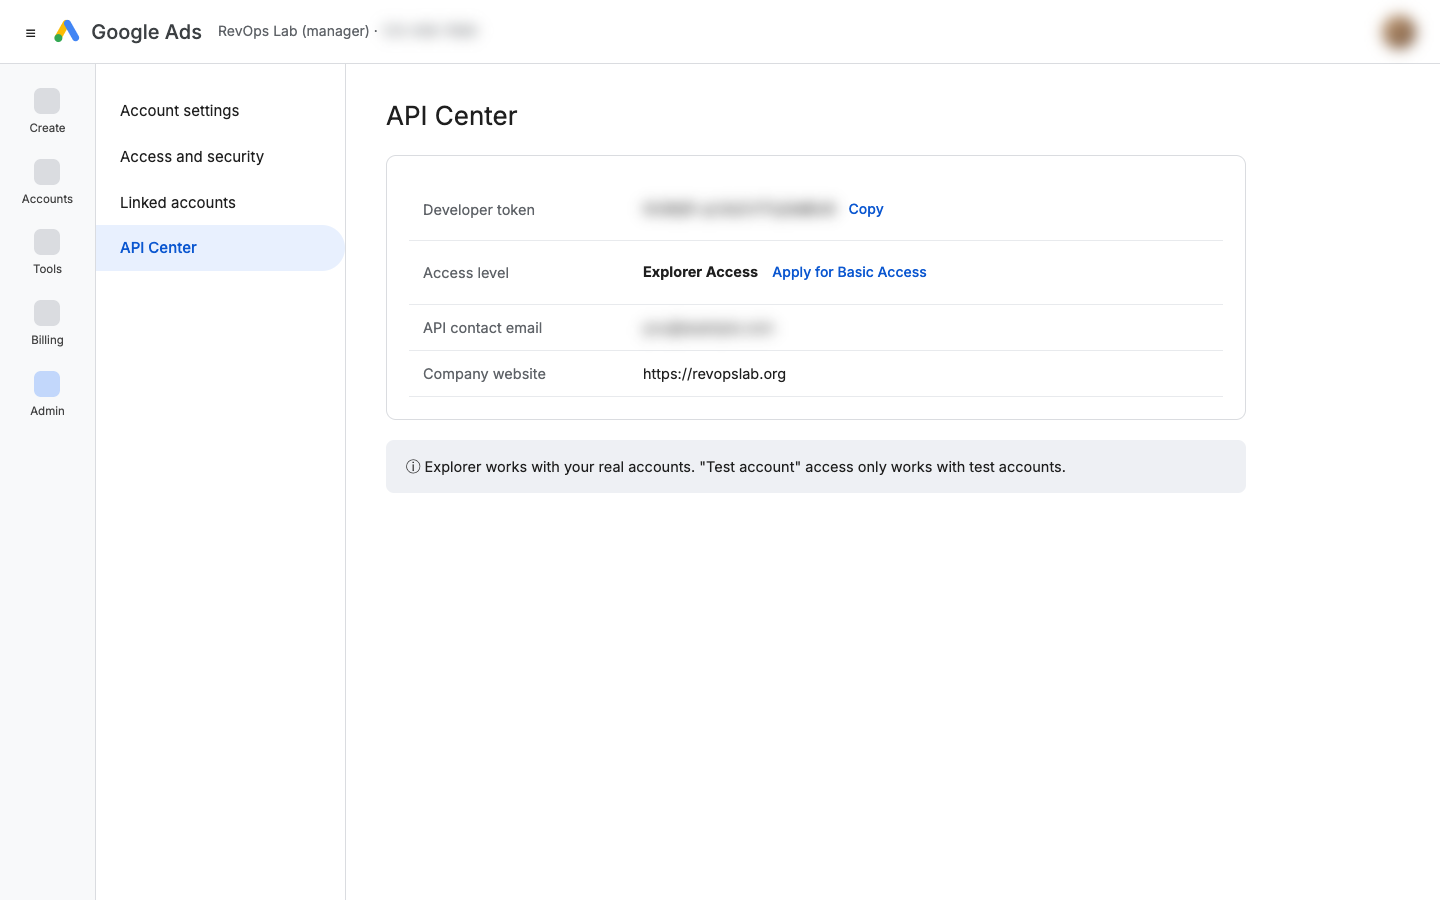Click the Company website label
Image resolution: width=1440 pixels, height=900 pixels.
(x=484, y=374)
